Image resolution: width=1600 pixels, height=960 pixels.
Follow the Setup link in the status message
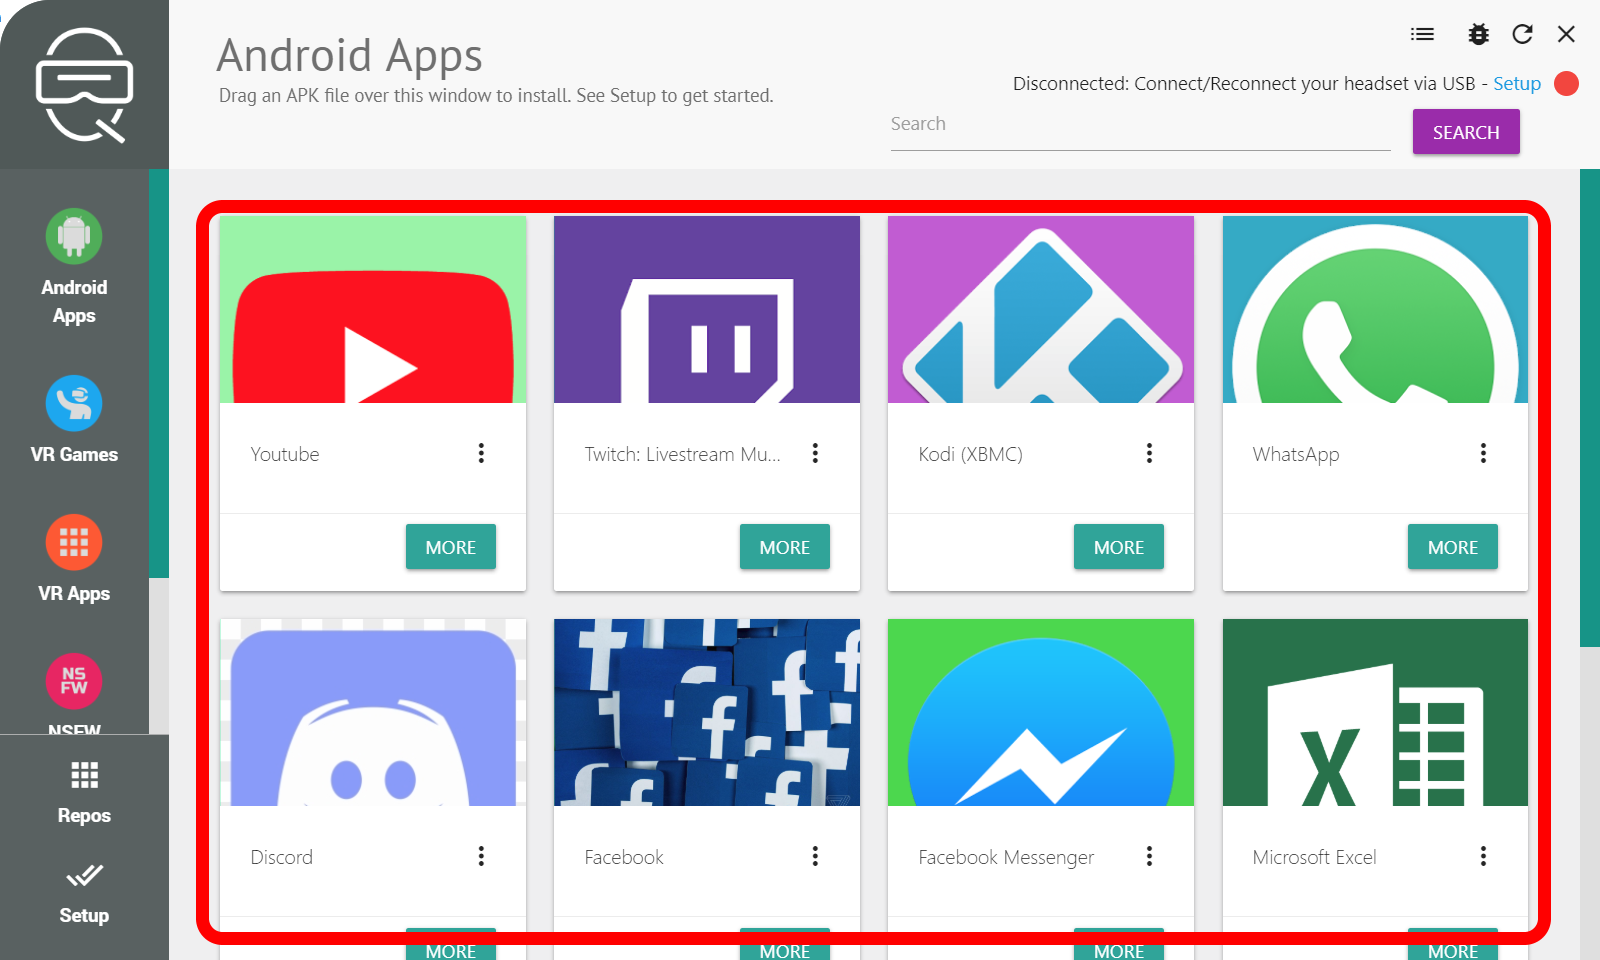click(x=1517, y=84)
